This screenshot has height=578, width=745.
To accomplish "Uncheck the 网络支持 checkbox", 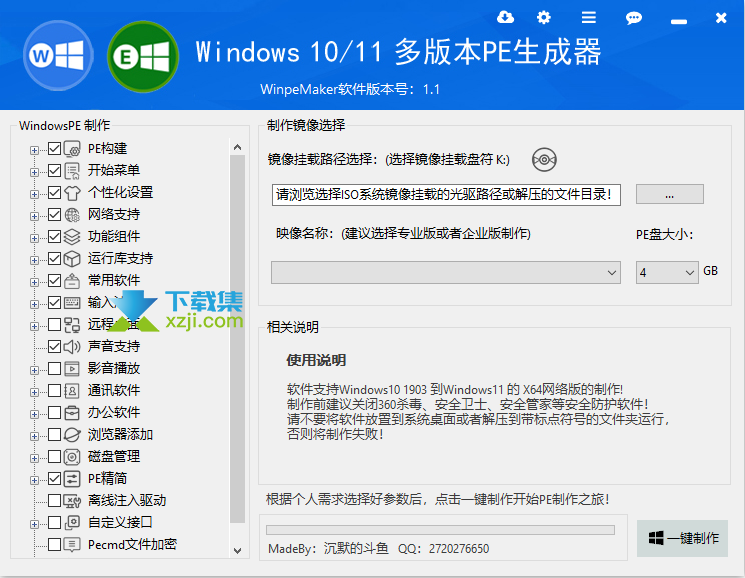I will pos(55,215).
